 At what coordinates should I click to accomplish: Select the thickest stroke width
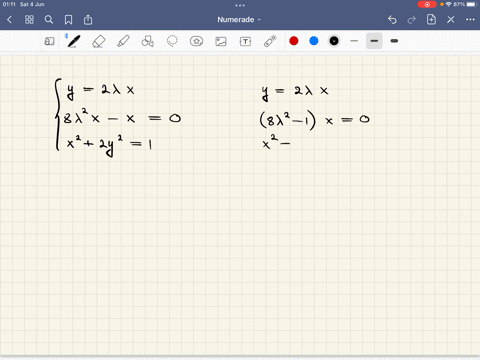click(394, 41)
